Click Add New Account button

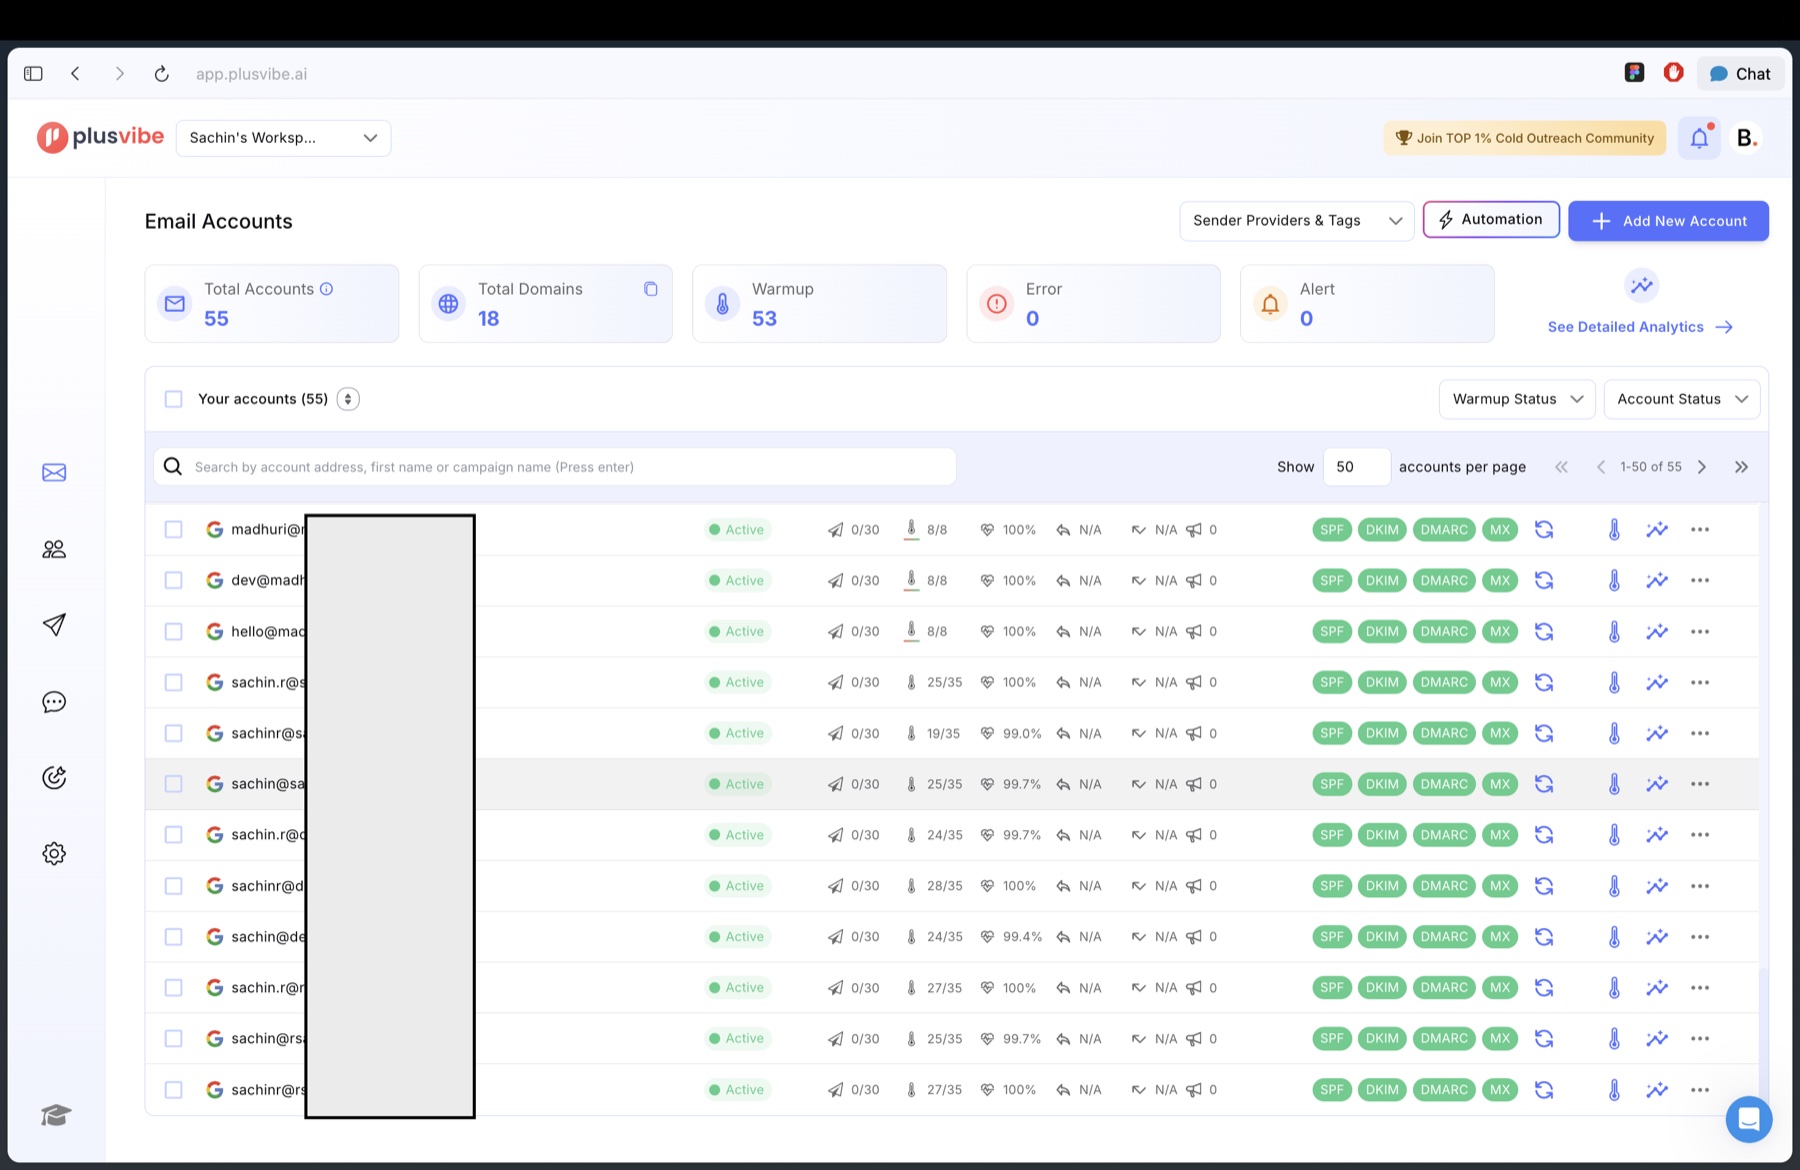[x=1668, y=221]
